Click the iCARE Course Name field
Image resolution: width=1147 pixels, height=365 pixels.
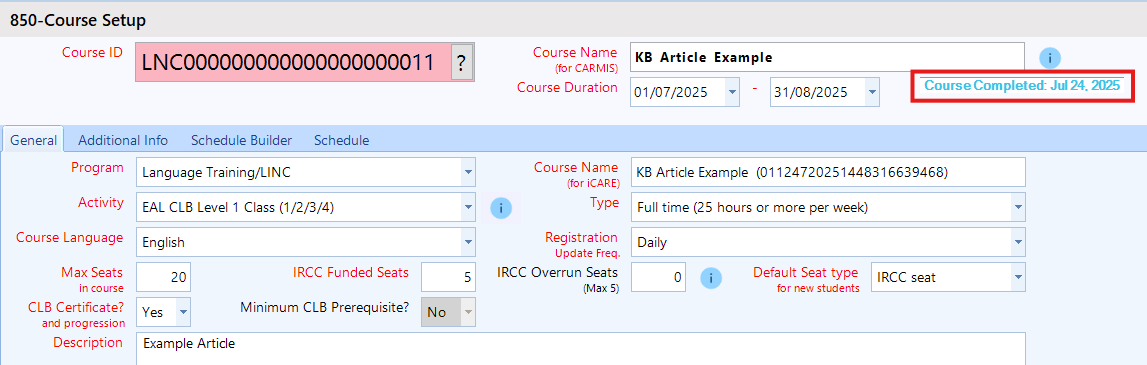(827, 173)
